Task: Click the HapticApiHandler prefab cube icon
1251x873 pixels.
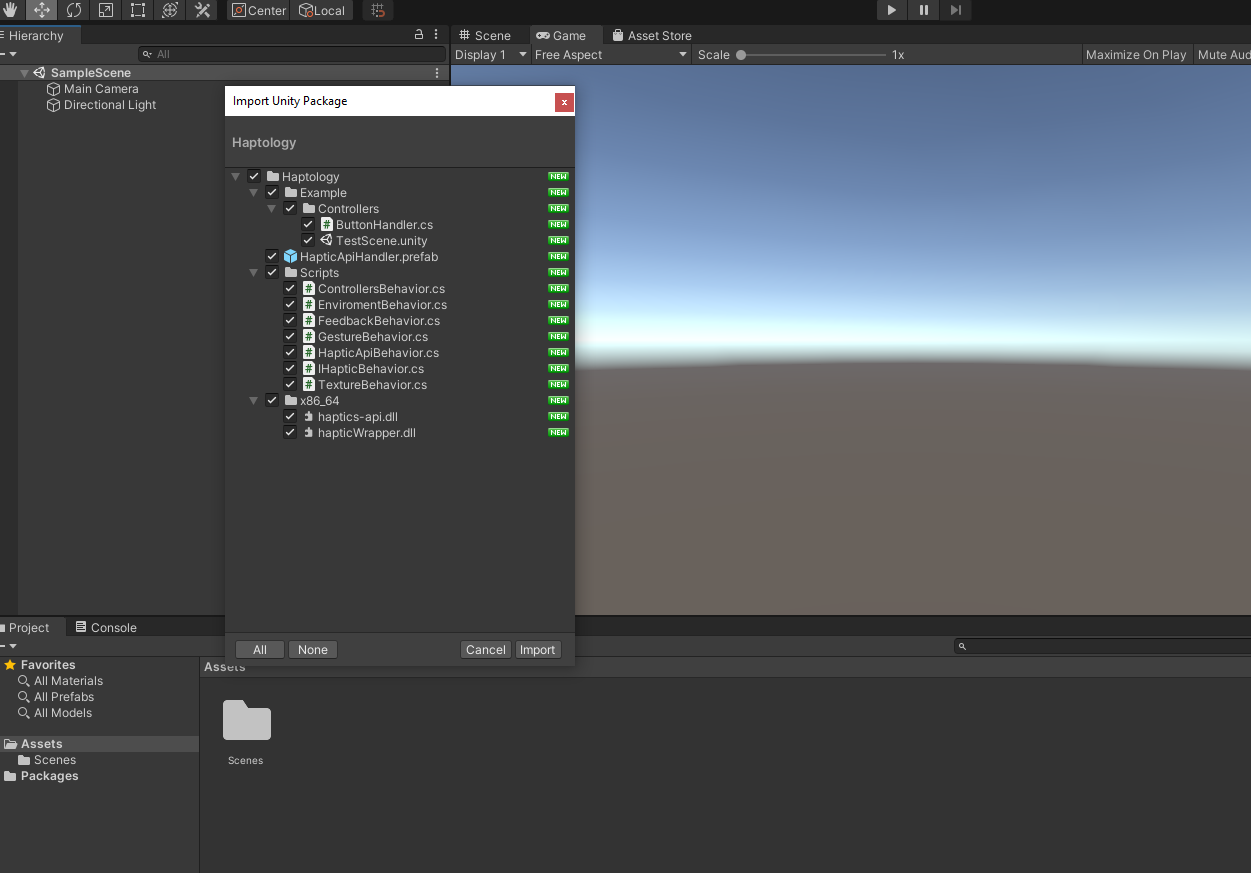Action: [x=290, y=257]
